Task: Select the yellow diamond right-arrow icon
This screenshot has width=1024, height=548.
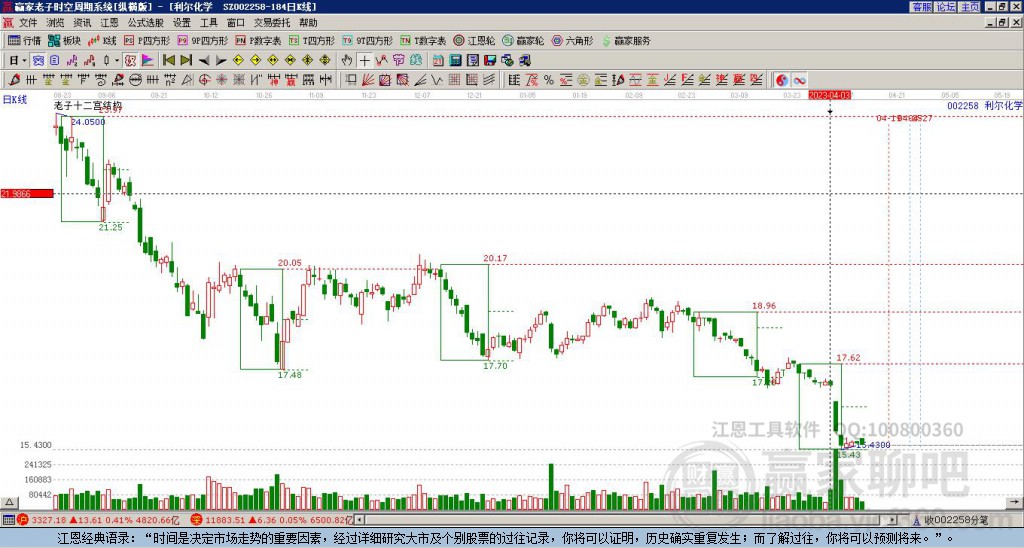Action: [256, 61]
